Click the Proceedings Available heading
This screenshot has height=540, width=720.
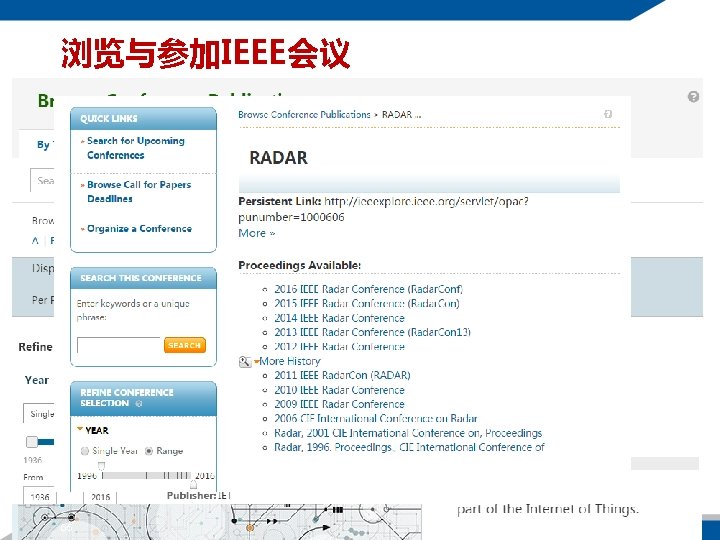(299, 265)
